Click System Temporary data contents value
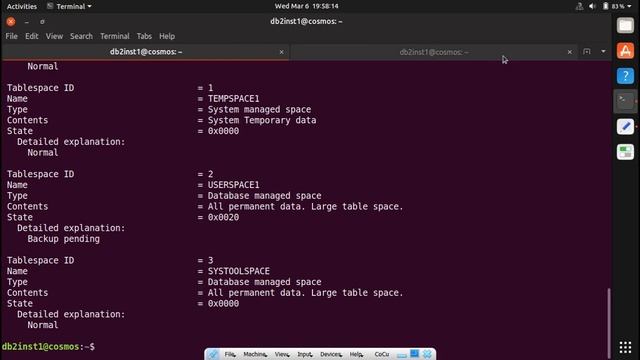Viewport: 640px width, 360px height. [x=262, y=120]
